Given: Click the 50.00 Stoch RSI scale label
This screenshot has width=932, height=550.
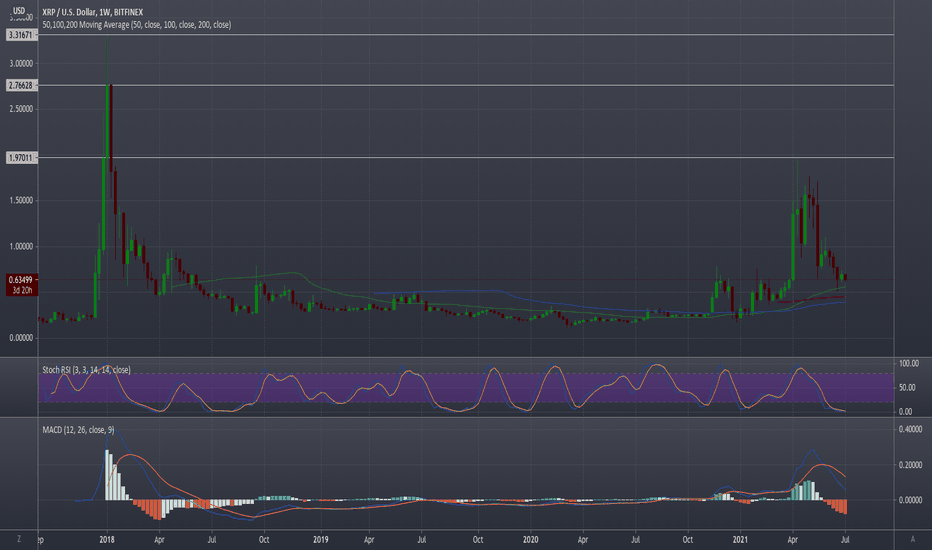Looking at the screenshot, I should [906, 388].
